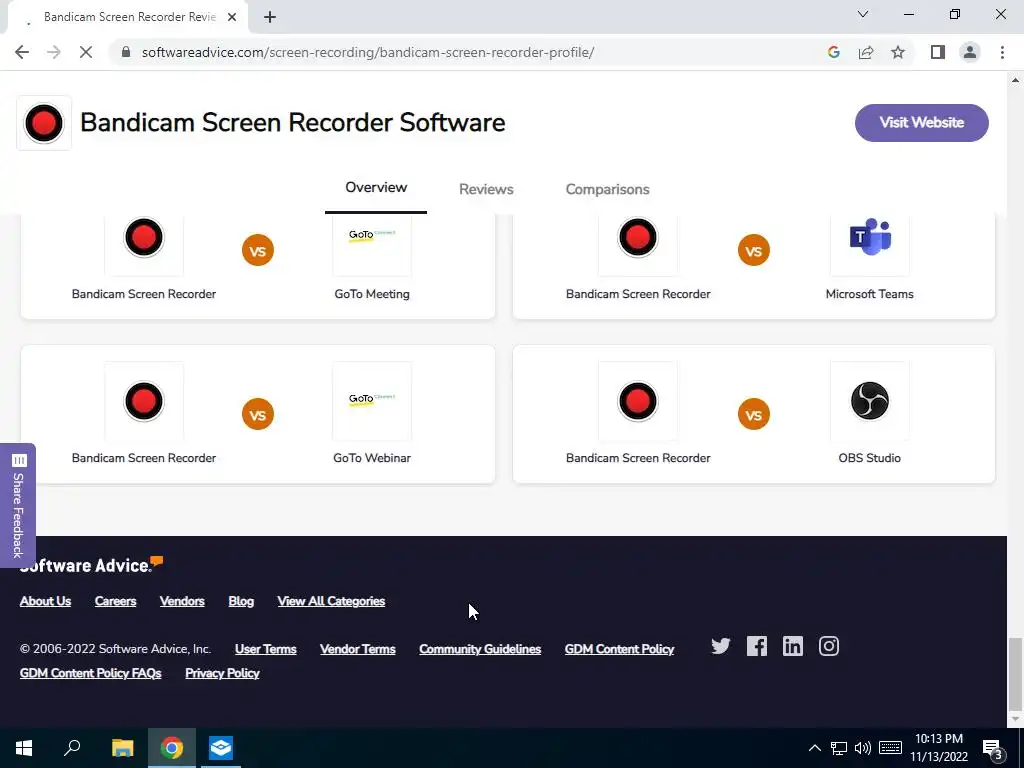Click the GoTo Webinar label
The image size is (1024, 768).
click(372, 458)
